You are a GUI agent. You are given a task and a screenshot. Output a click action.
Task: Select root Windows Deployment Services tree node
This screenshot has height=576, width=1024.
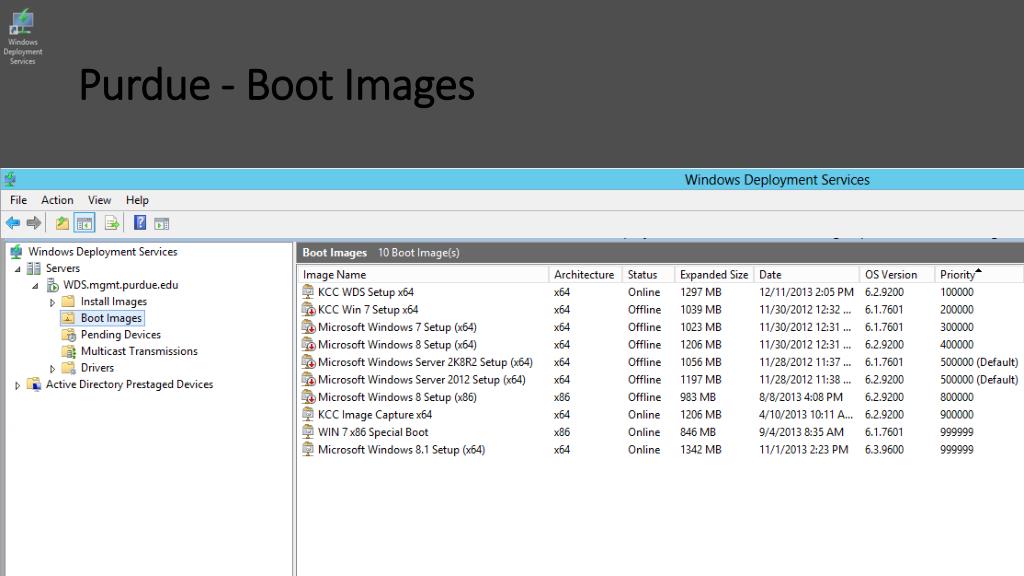(x=103, y=251)
